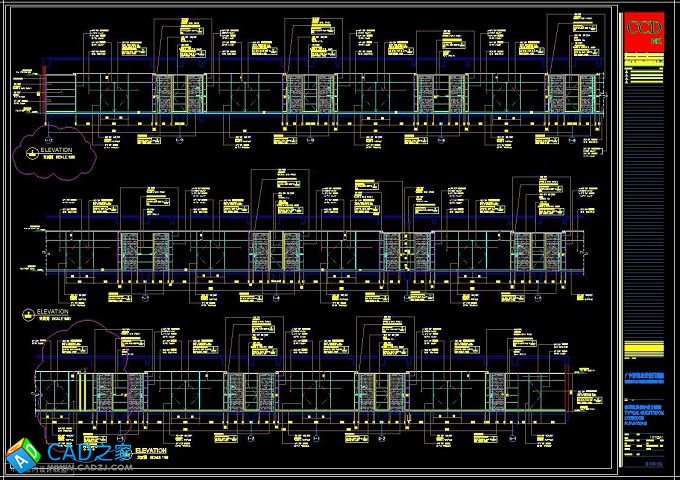
Task: Click the yellow note lines below the CCD logo
Action: [643, 70]
